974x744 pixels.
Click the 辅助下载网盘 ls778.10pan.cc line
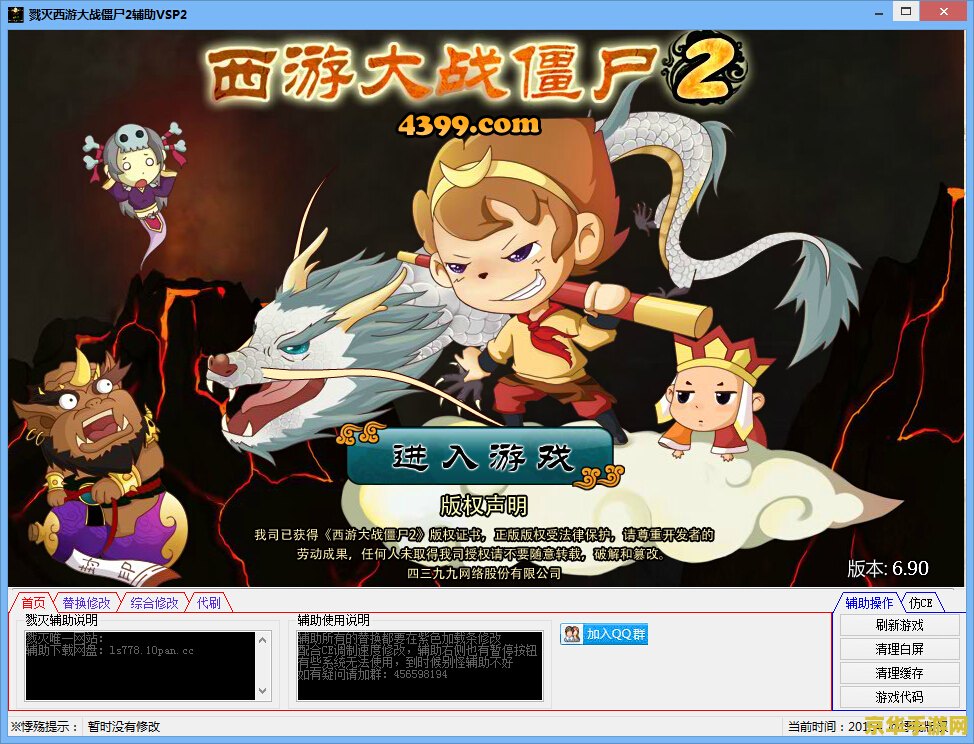click(x=110, y=650)
